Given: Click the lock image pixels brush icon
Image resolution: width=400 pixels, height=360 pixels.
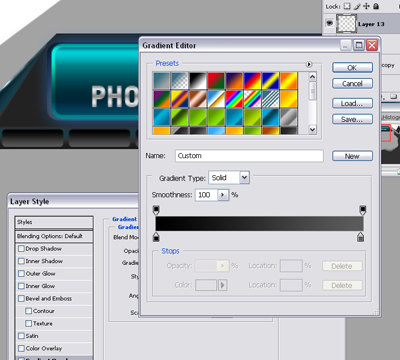Looking at the screenshot, I should [357, 6].
